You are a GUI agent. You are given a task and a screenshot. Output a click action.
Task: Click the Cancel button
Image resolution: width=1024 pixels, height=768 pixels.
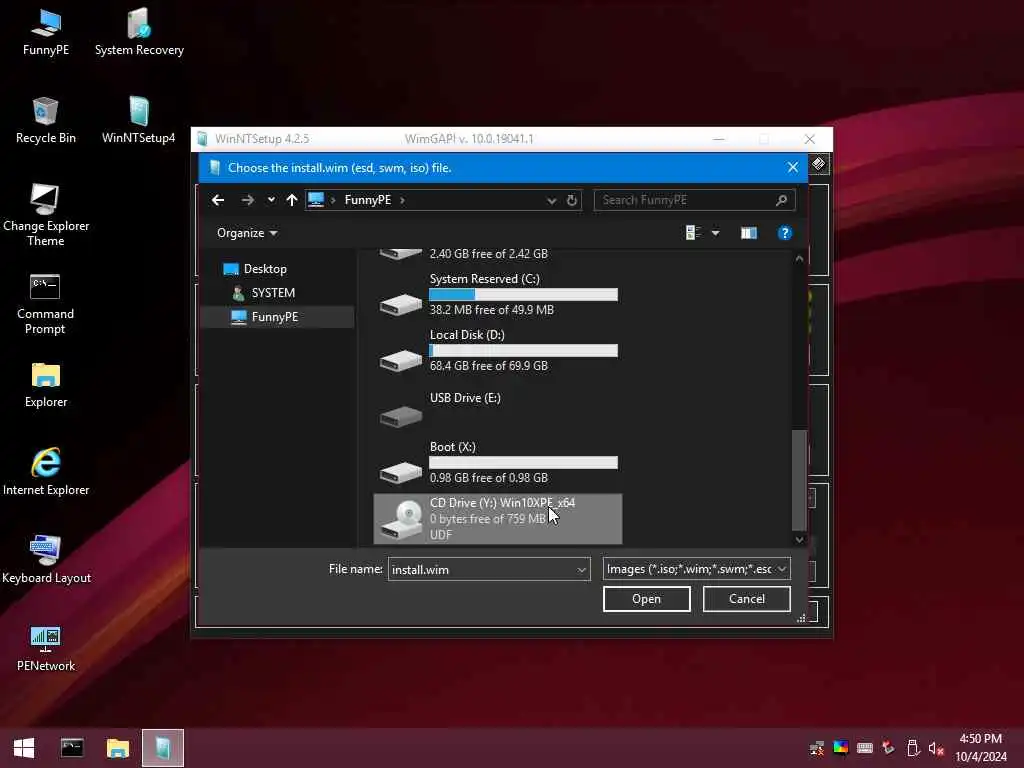point(746,599)
